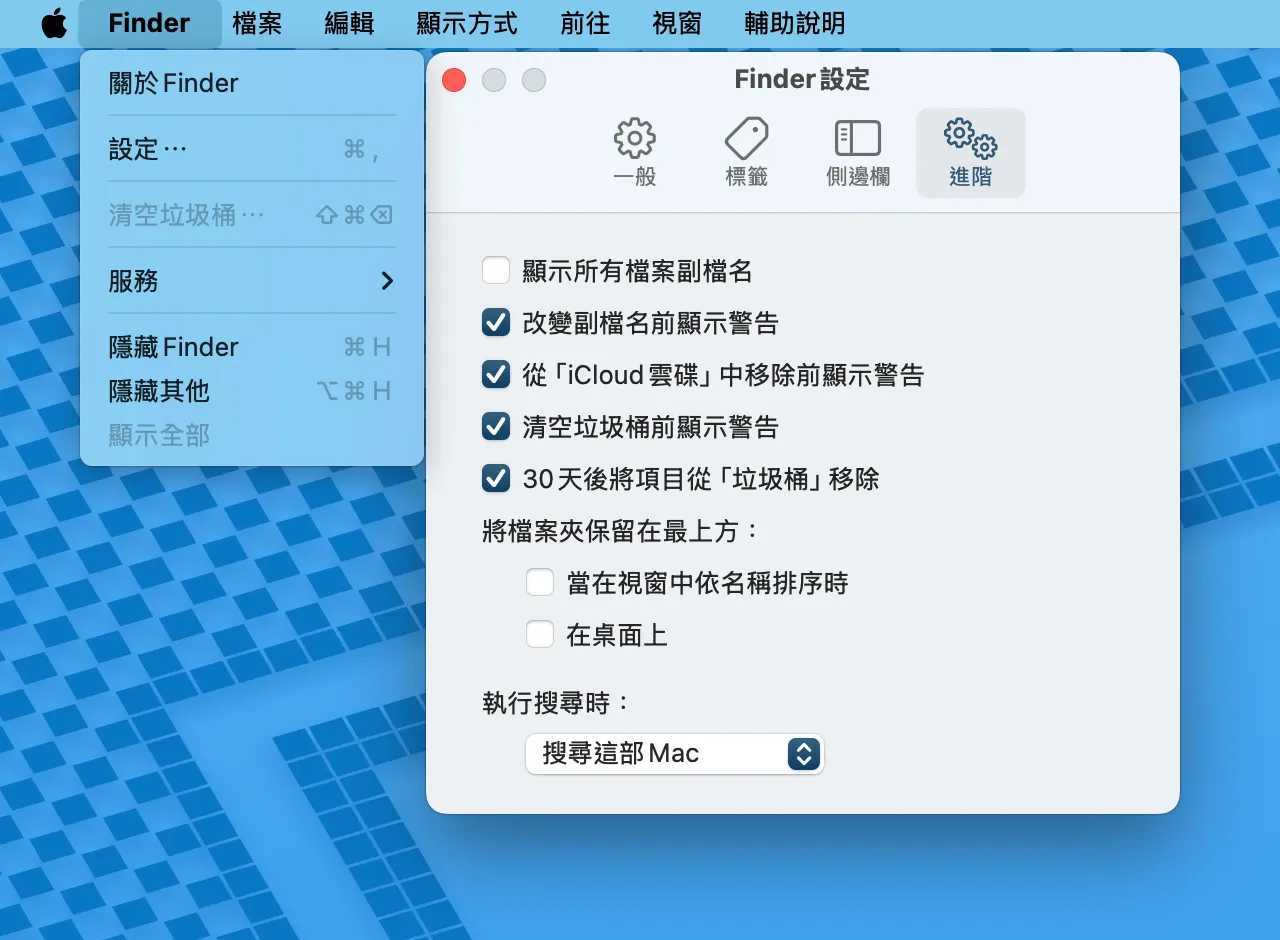Select the 進階 double-gear icon tab

click(970, 153)
